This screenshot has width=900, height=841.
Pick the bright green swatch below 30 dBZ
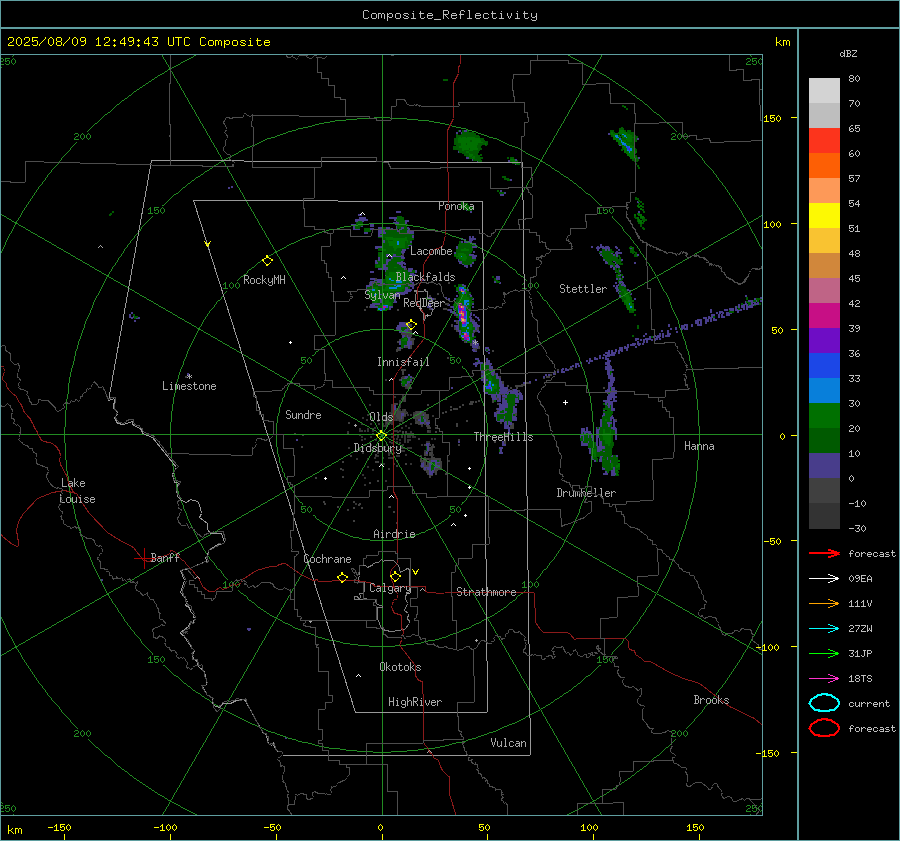[x=824, y=416]
